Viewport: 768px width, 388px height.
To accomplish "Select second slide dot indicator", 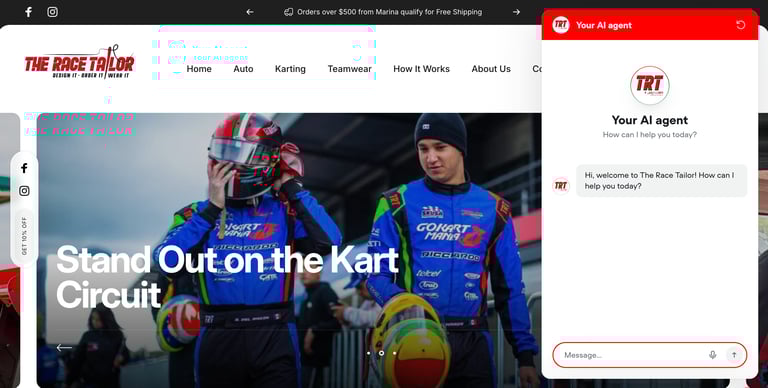I will click(x=381, y=353).
